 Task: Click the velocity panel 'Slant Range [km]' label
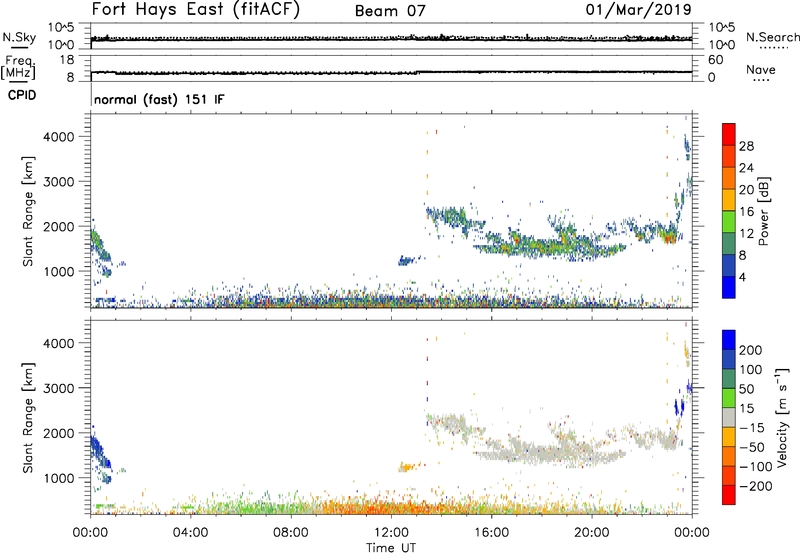[28, 418]
